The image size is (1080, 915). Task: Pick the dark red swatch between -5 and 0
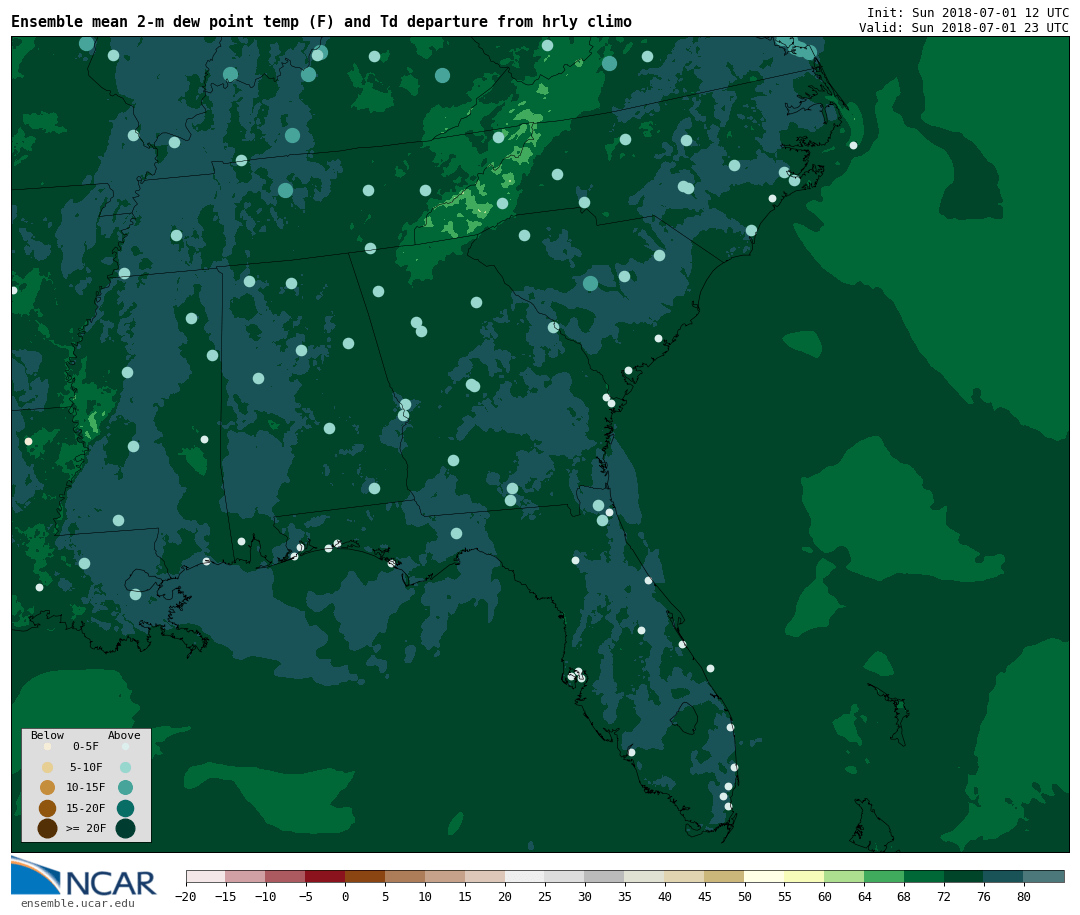tap(325, 877)
